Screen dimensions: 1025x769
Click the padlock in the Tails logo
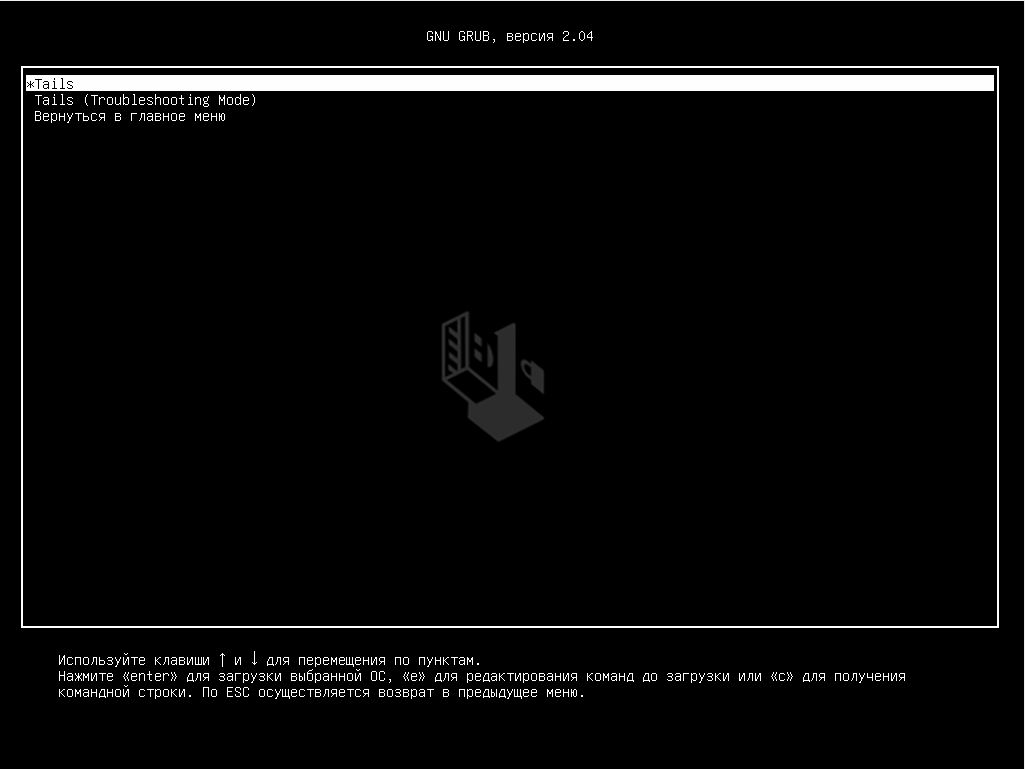tap(534, 375)
